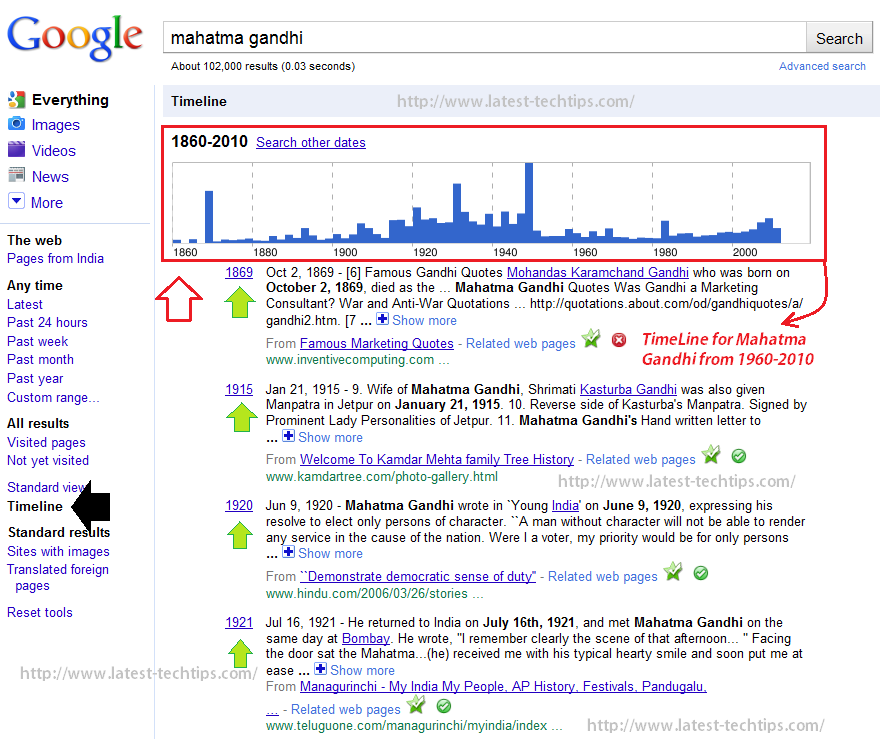Click the red remove icon on the Famous Marketing Quotes result
The height and width of the screenshot is (739, 880).
pyautogui.click(x=619, y=340)
